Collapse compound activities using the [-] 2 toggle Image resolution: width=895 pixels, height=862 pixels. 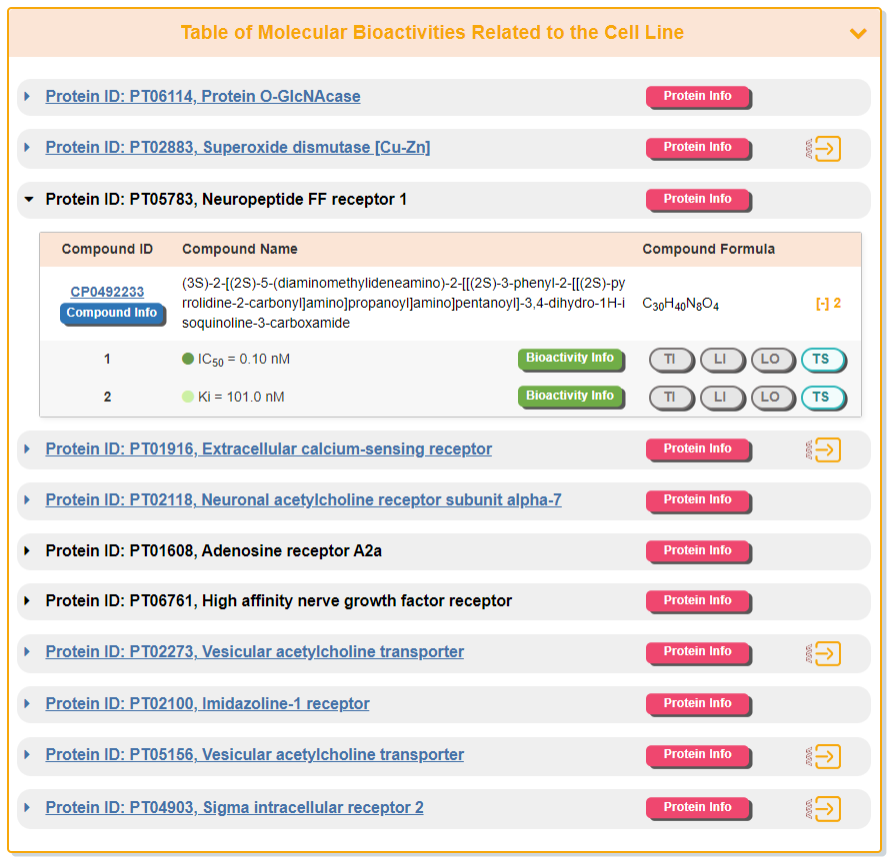coord(828,303)
